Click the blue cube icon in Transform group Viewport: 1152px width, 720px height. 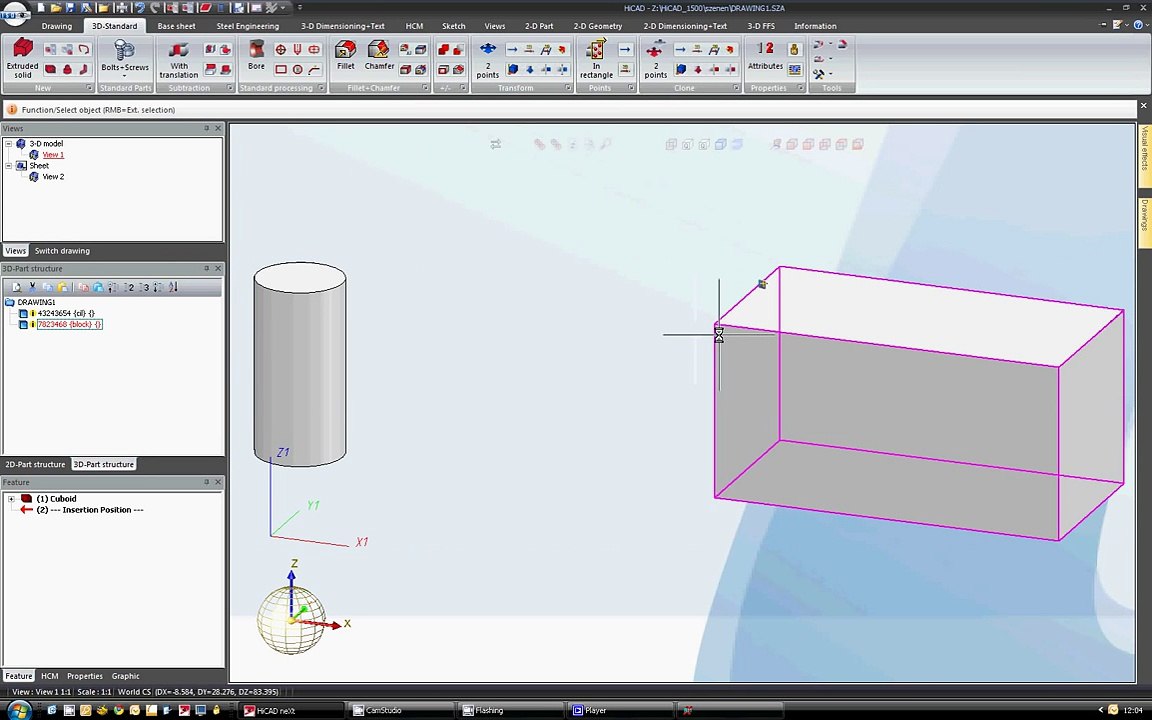coord(512,70)
